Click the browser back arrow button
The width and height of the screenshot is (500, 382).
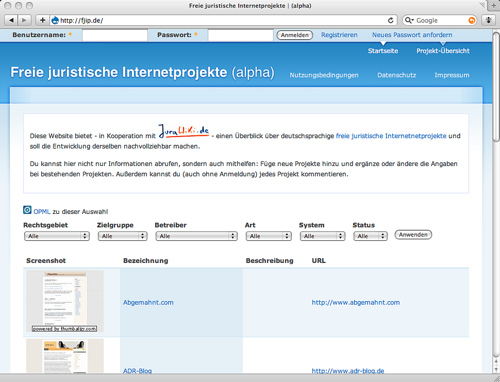(11, 20)
